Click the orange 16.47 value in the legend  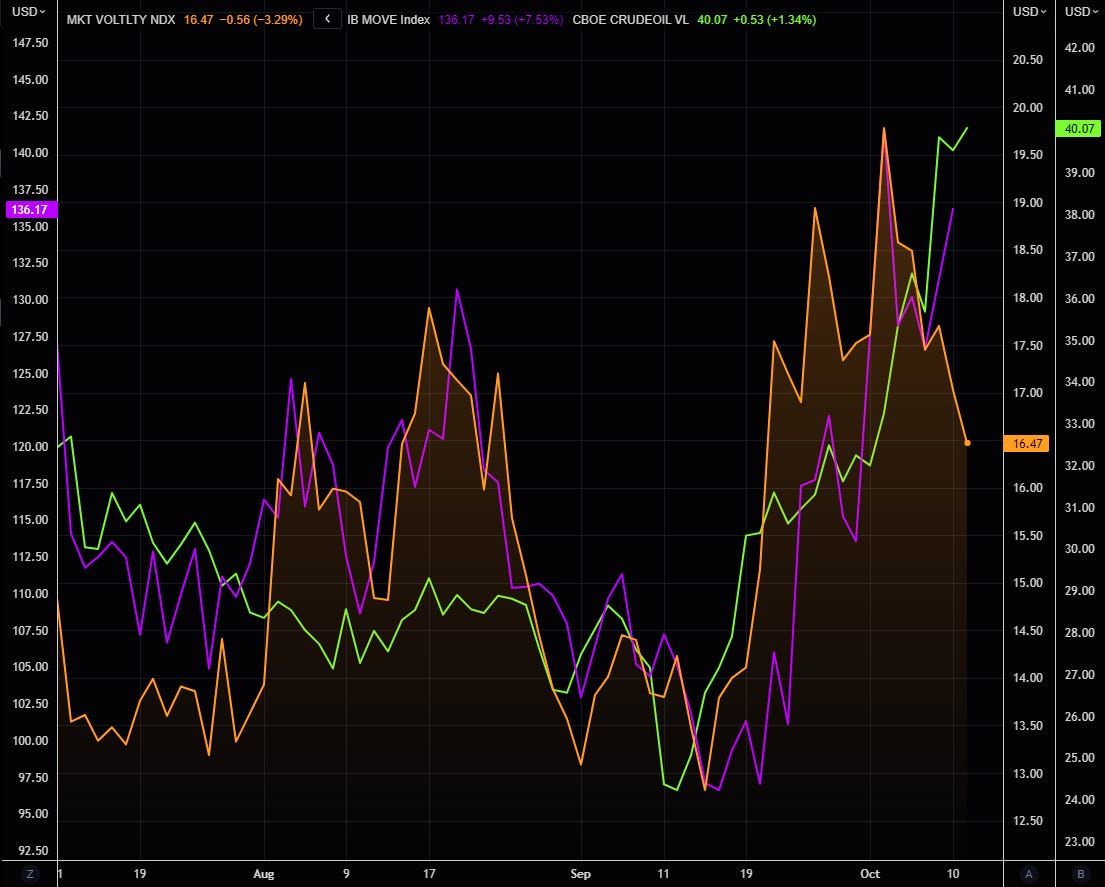[x=198, y=20]
